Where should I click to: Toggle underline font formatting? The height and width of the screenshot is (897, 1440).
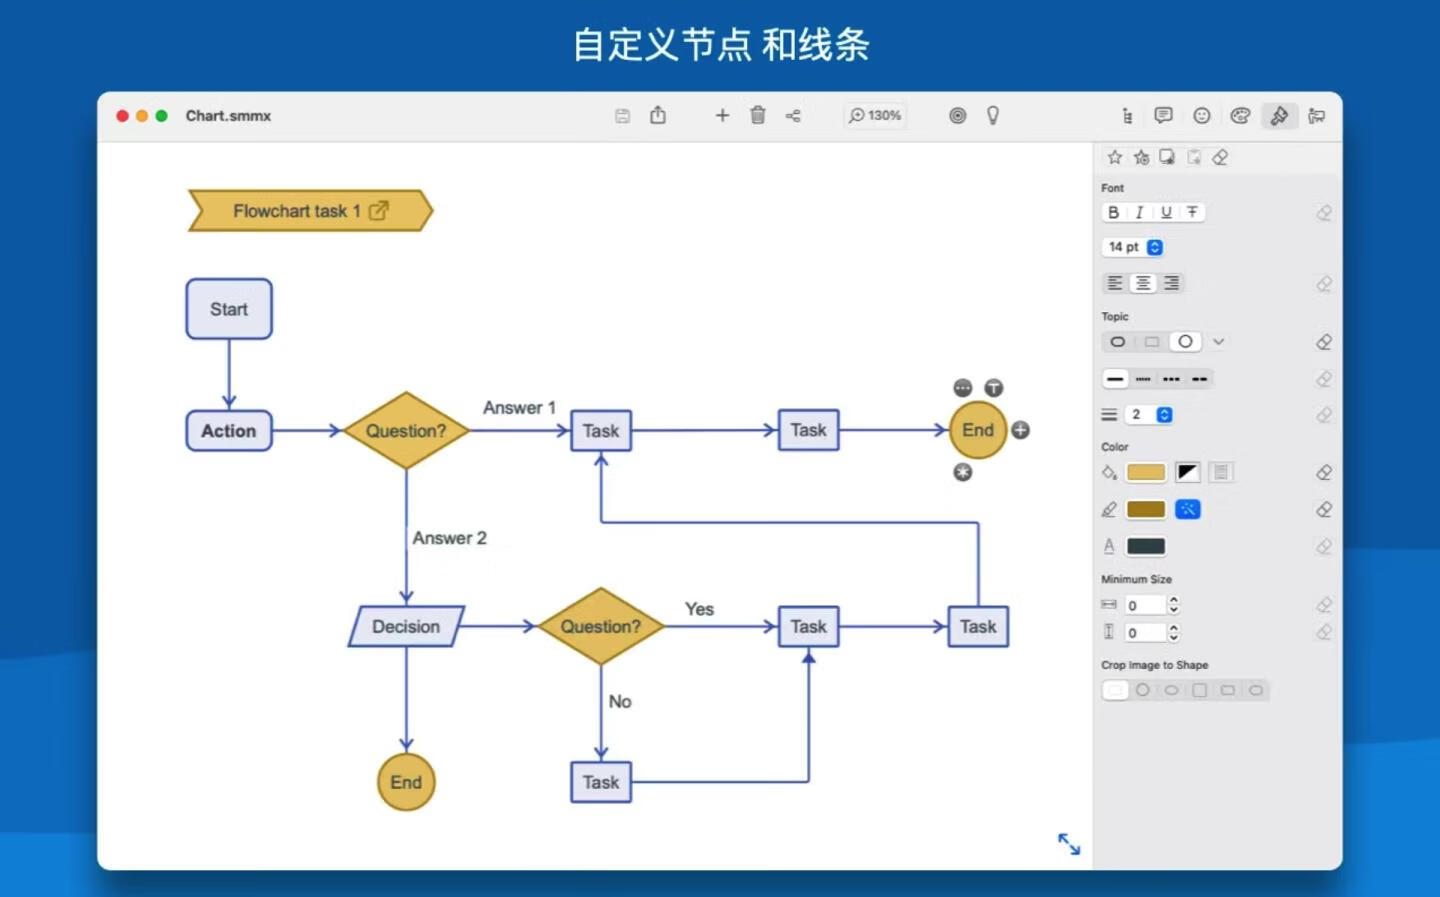tap(1166, 212)
